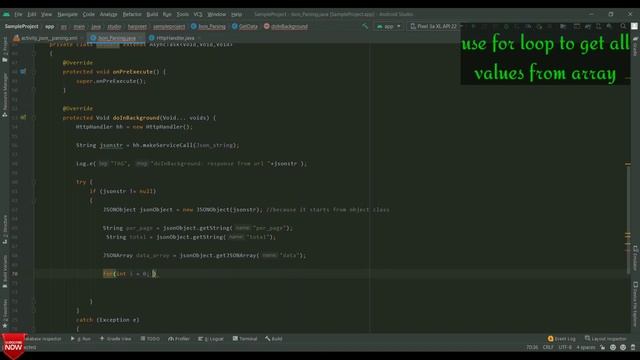Open the Pixel 3a XL API 22 device dropdown
640x360 pixels.
click(x=435, y=27)
